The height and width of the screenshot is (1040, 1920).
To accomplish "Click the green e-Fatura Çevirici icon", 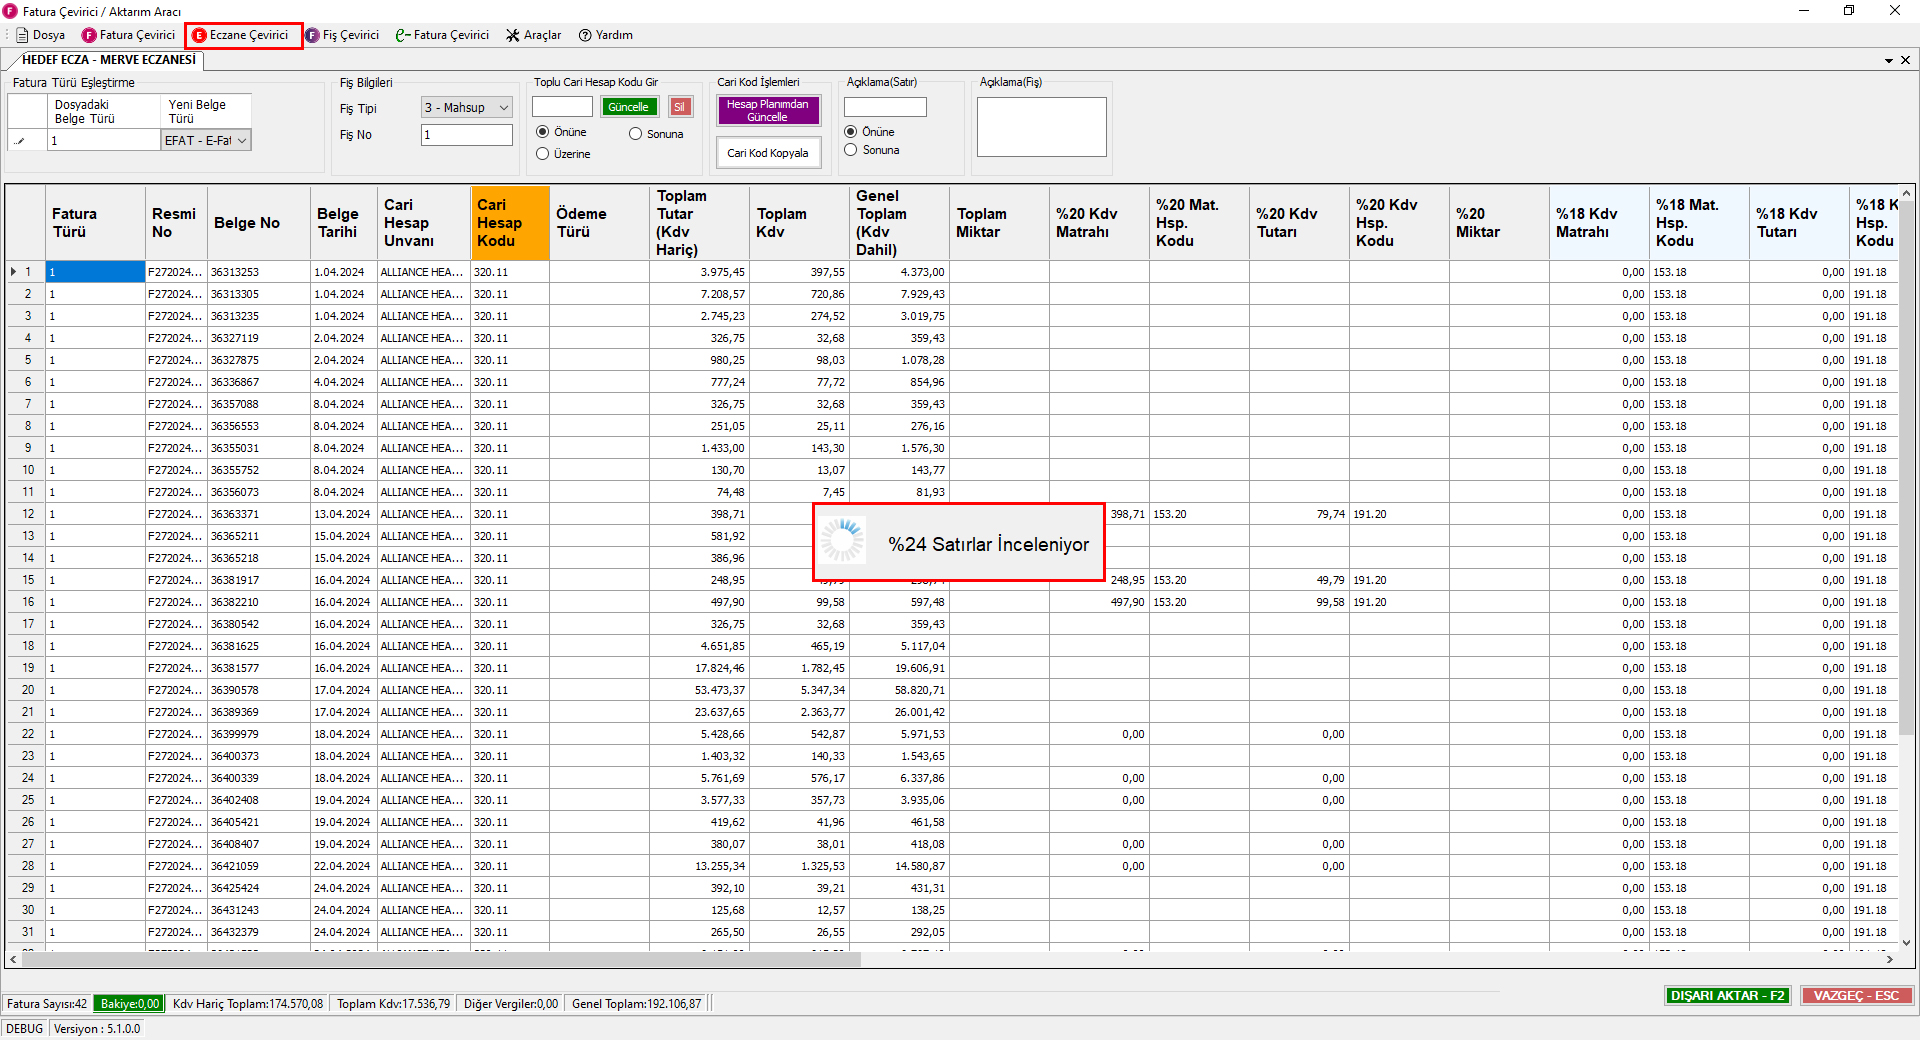I will pos(402,35).
